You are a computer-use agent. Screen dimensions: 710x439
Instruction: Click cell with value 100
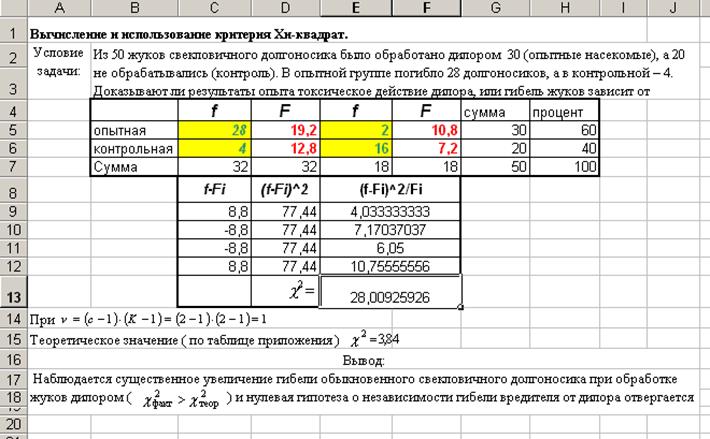pos(565,167)
